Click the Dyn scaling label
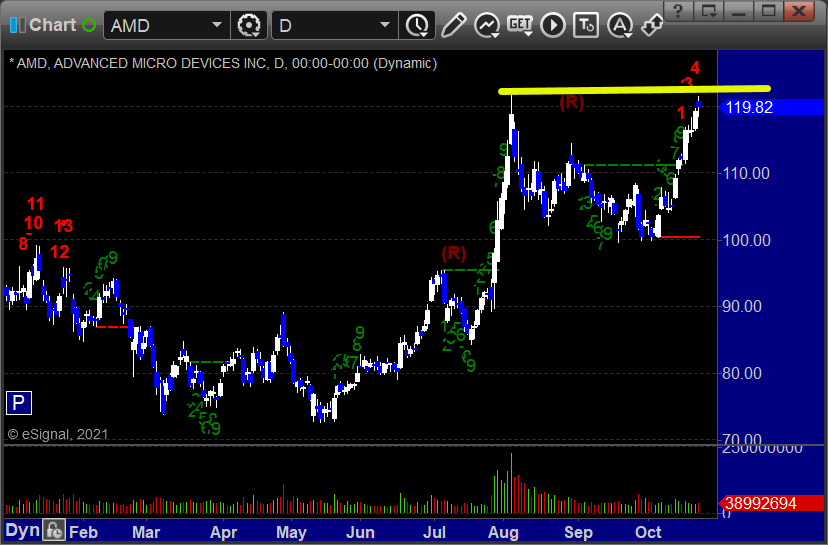This screenshot has width=828, height=545. click(x=23, y=530)
